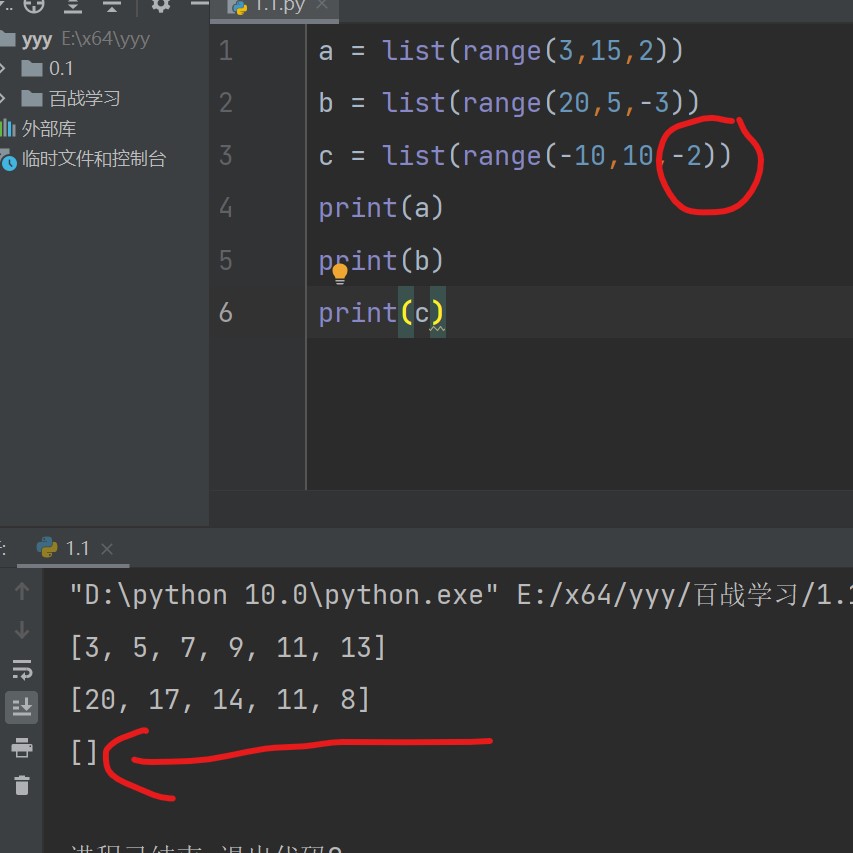The width and height of the screenshot is (853, 853).
Task: Click 'print(b)' statement
Action: [x=381, y=261]
